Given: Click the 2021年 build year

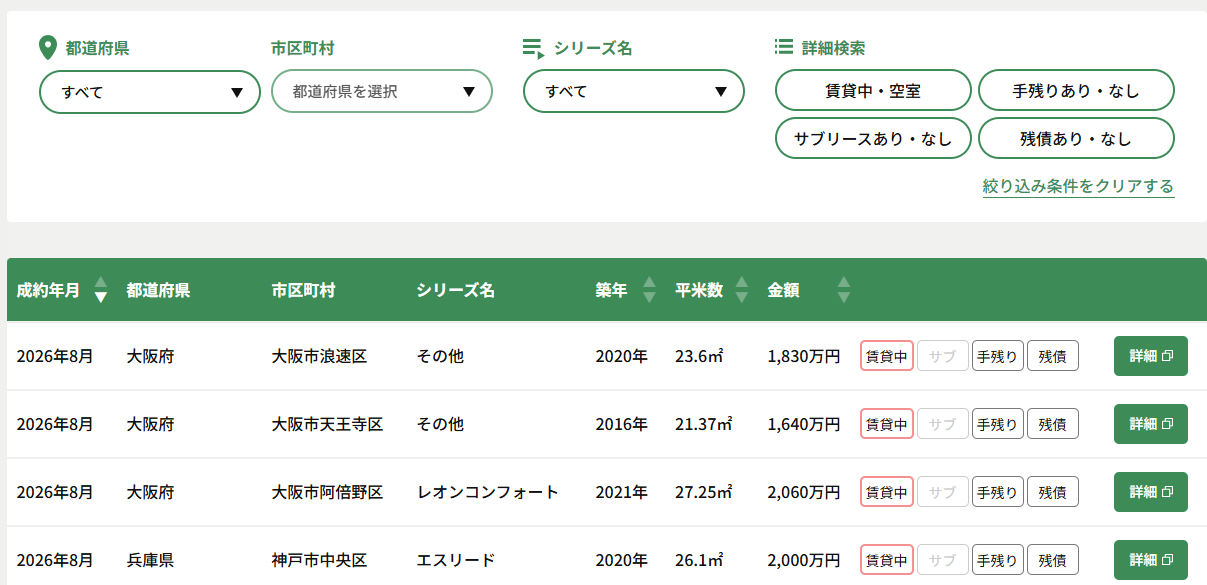Looking at the screenshot, I should (x=621, y=492).
